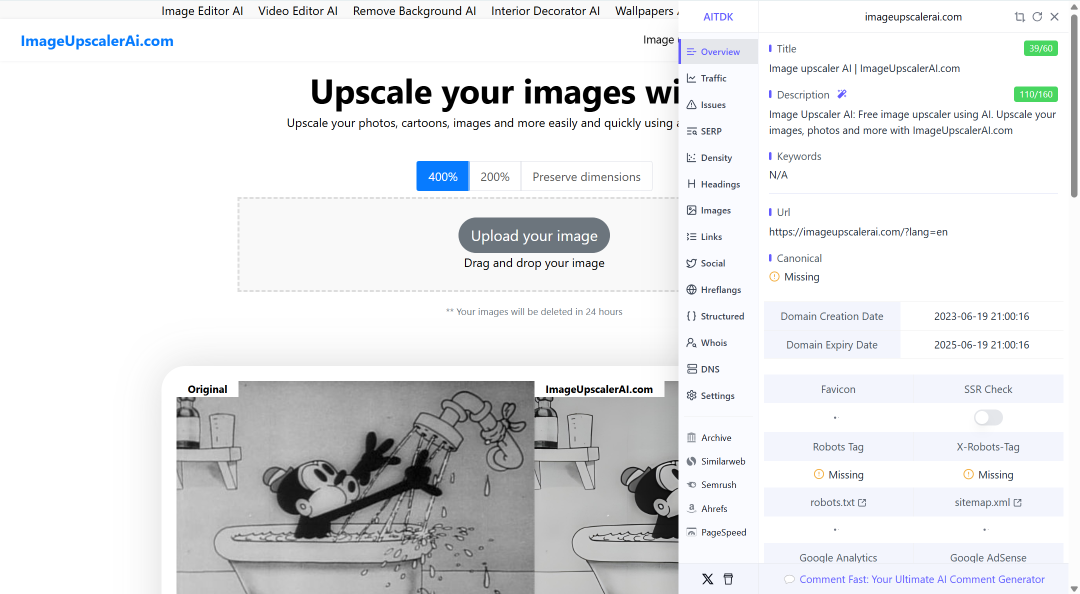This screenshot has height=594, width=1080.
Task: Click the Settings gear icon
Action: 692,395
